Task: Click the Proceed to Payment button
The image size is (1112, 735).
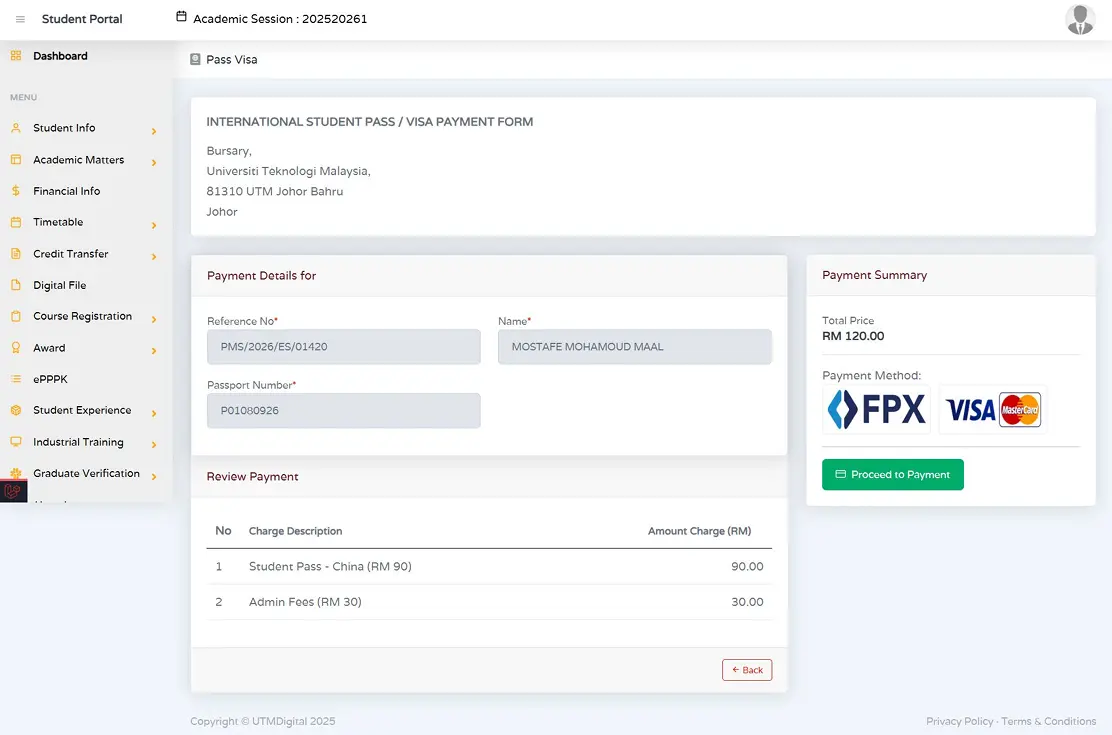Action: pyautogui.click(x=892, y=475)
